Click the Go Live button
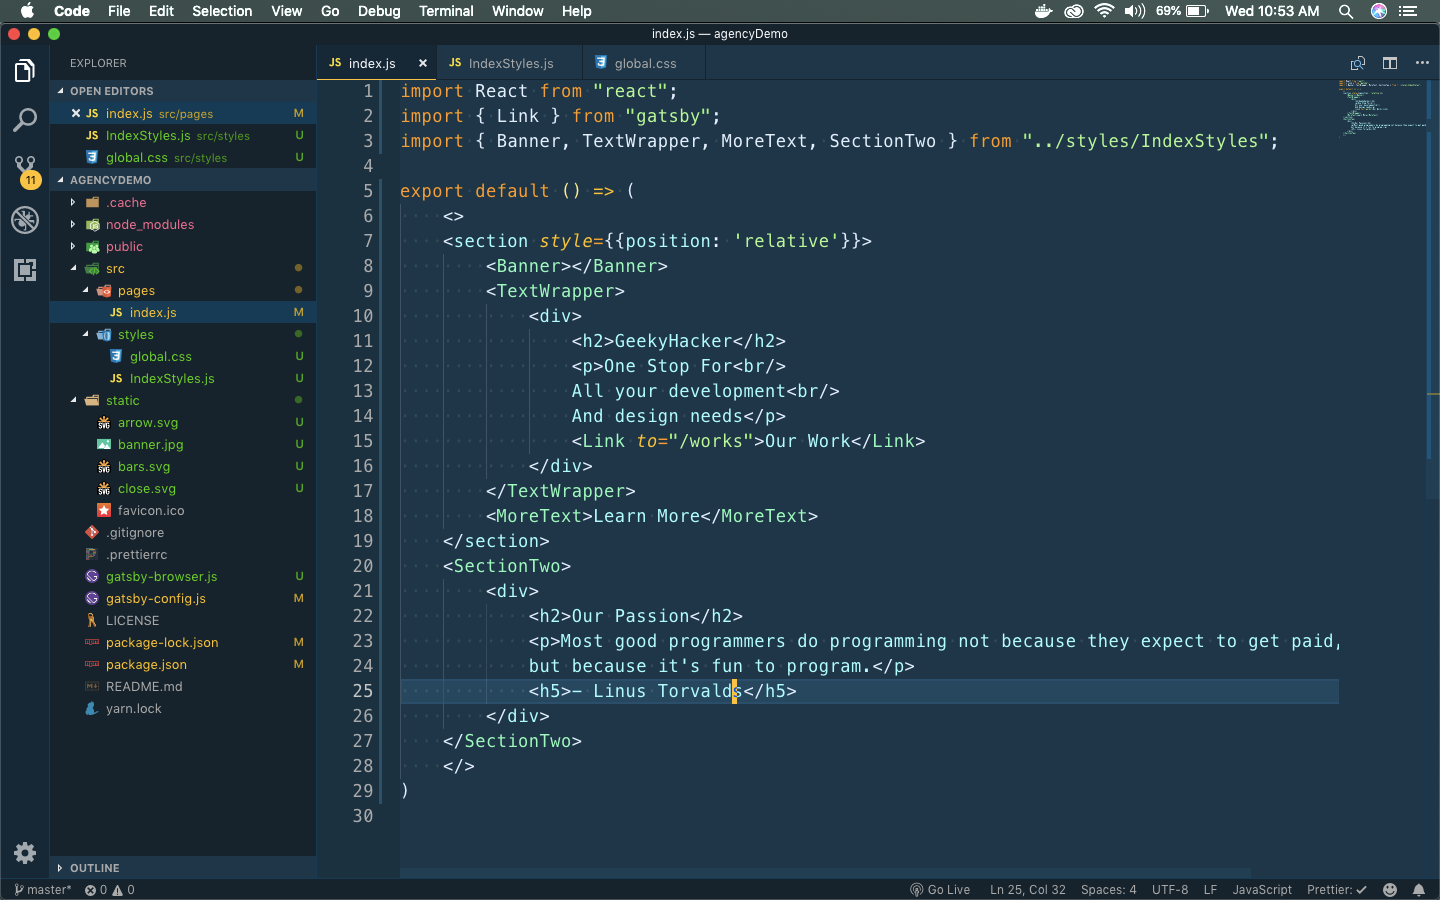Viewport: 1440px width, 900px height. tap(940, 890)
